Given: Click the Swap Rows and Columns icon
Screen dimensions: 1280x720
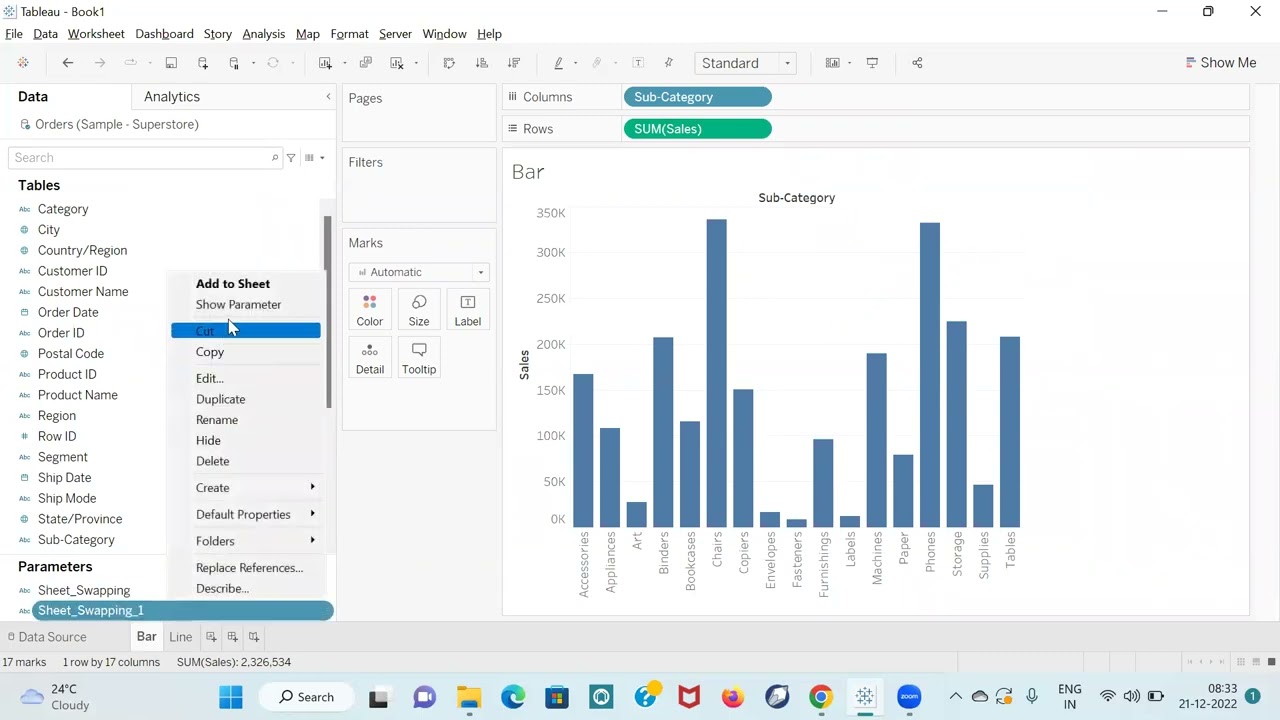Looking at the screenshot, I should pyautogui.click(x=449, y=63).
